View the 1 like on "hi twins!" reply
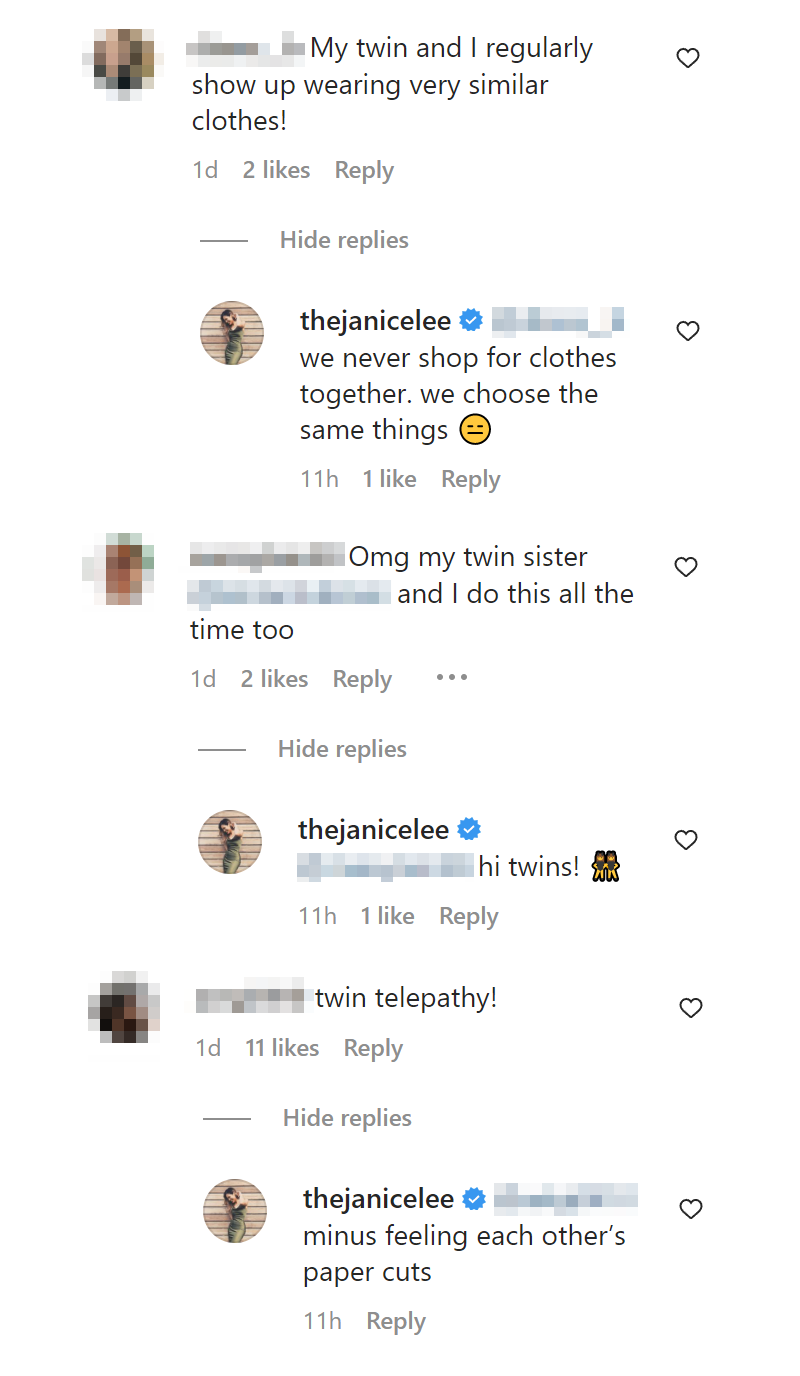The width and height of the screenshot is (800, 1376). point(387,916)
